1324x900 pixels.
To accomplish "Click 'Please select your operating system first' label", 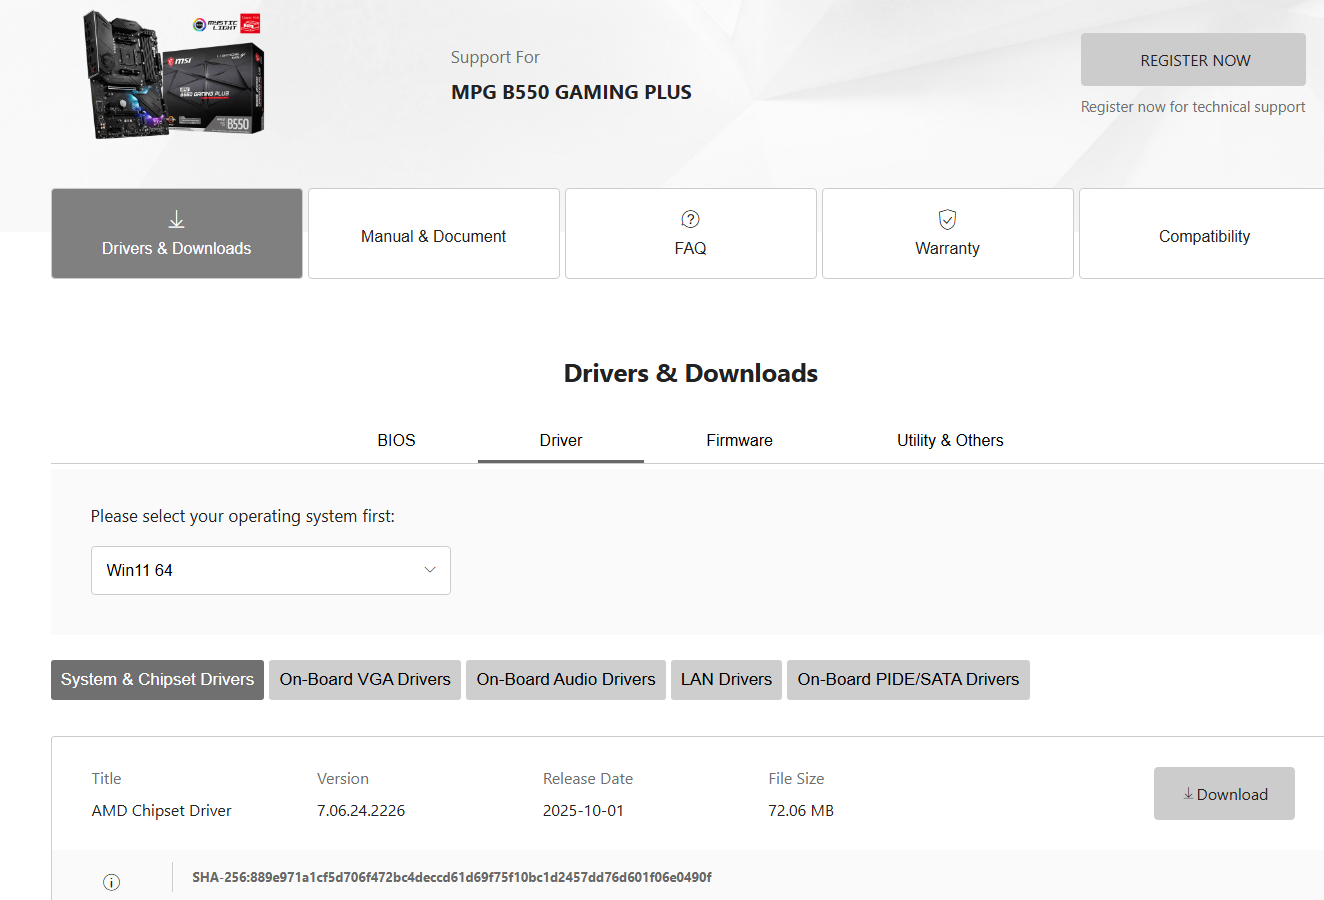I will tap(243, 516).
